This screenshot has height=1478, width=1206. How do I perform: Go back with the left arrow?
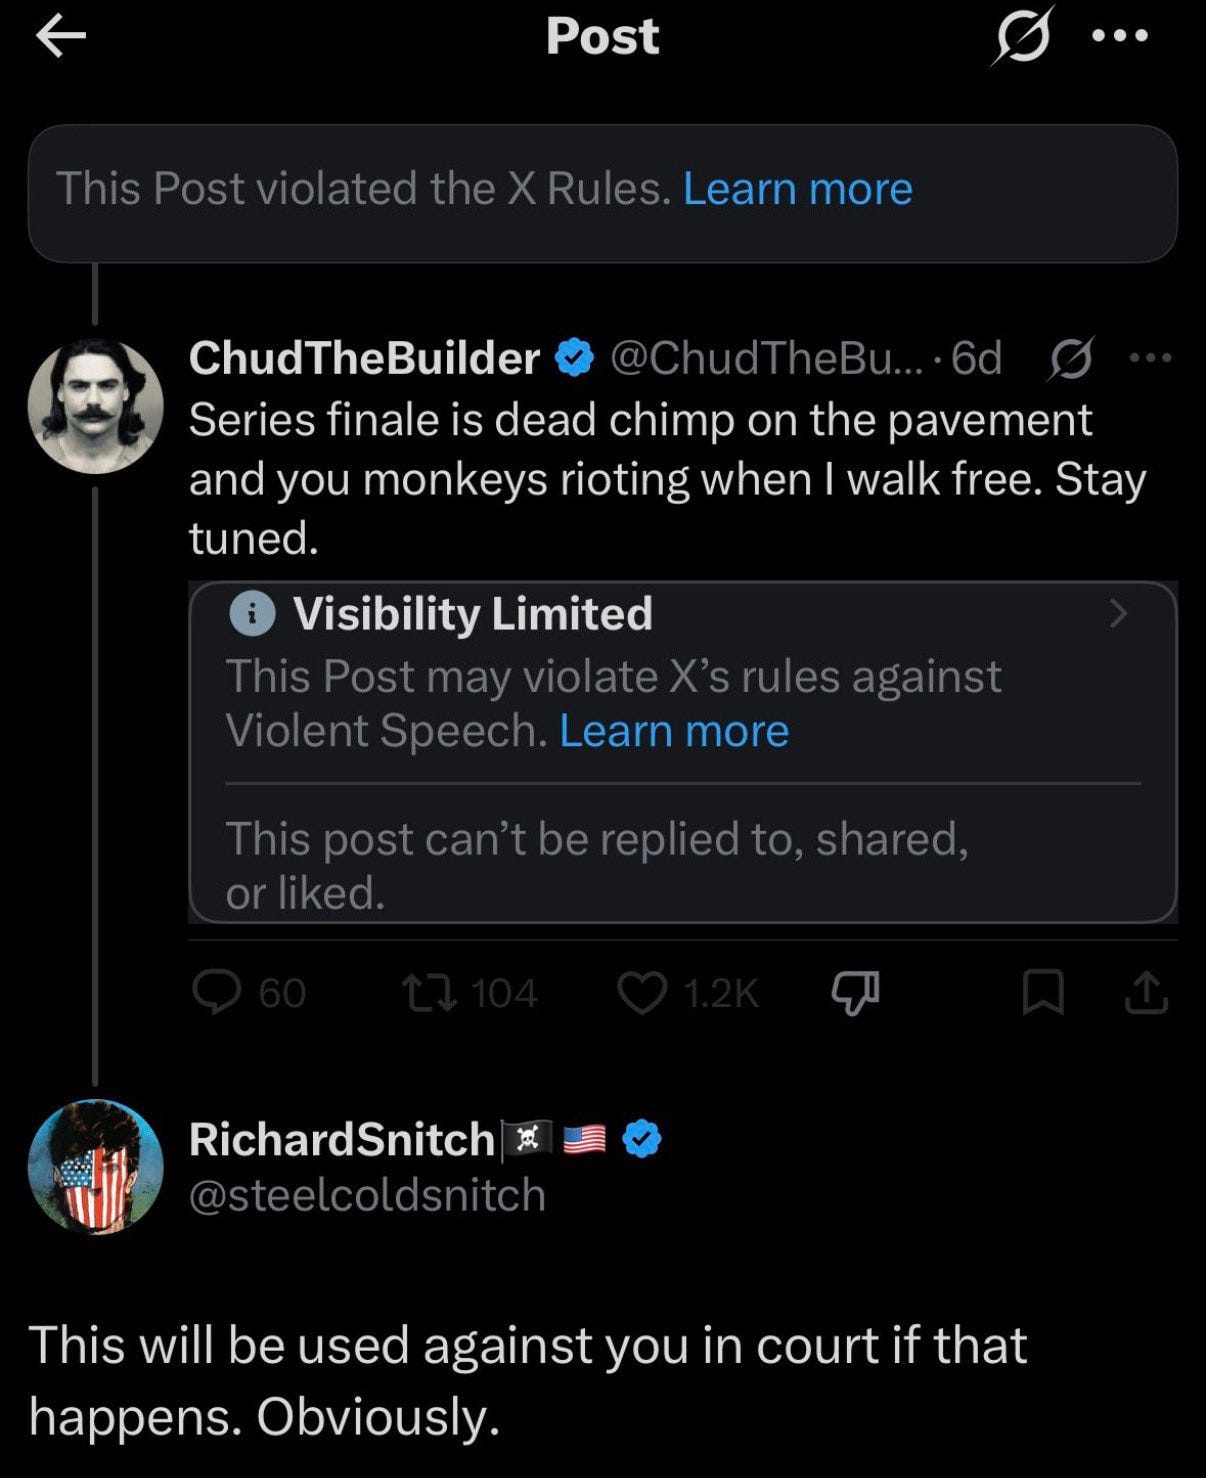60,38
